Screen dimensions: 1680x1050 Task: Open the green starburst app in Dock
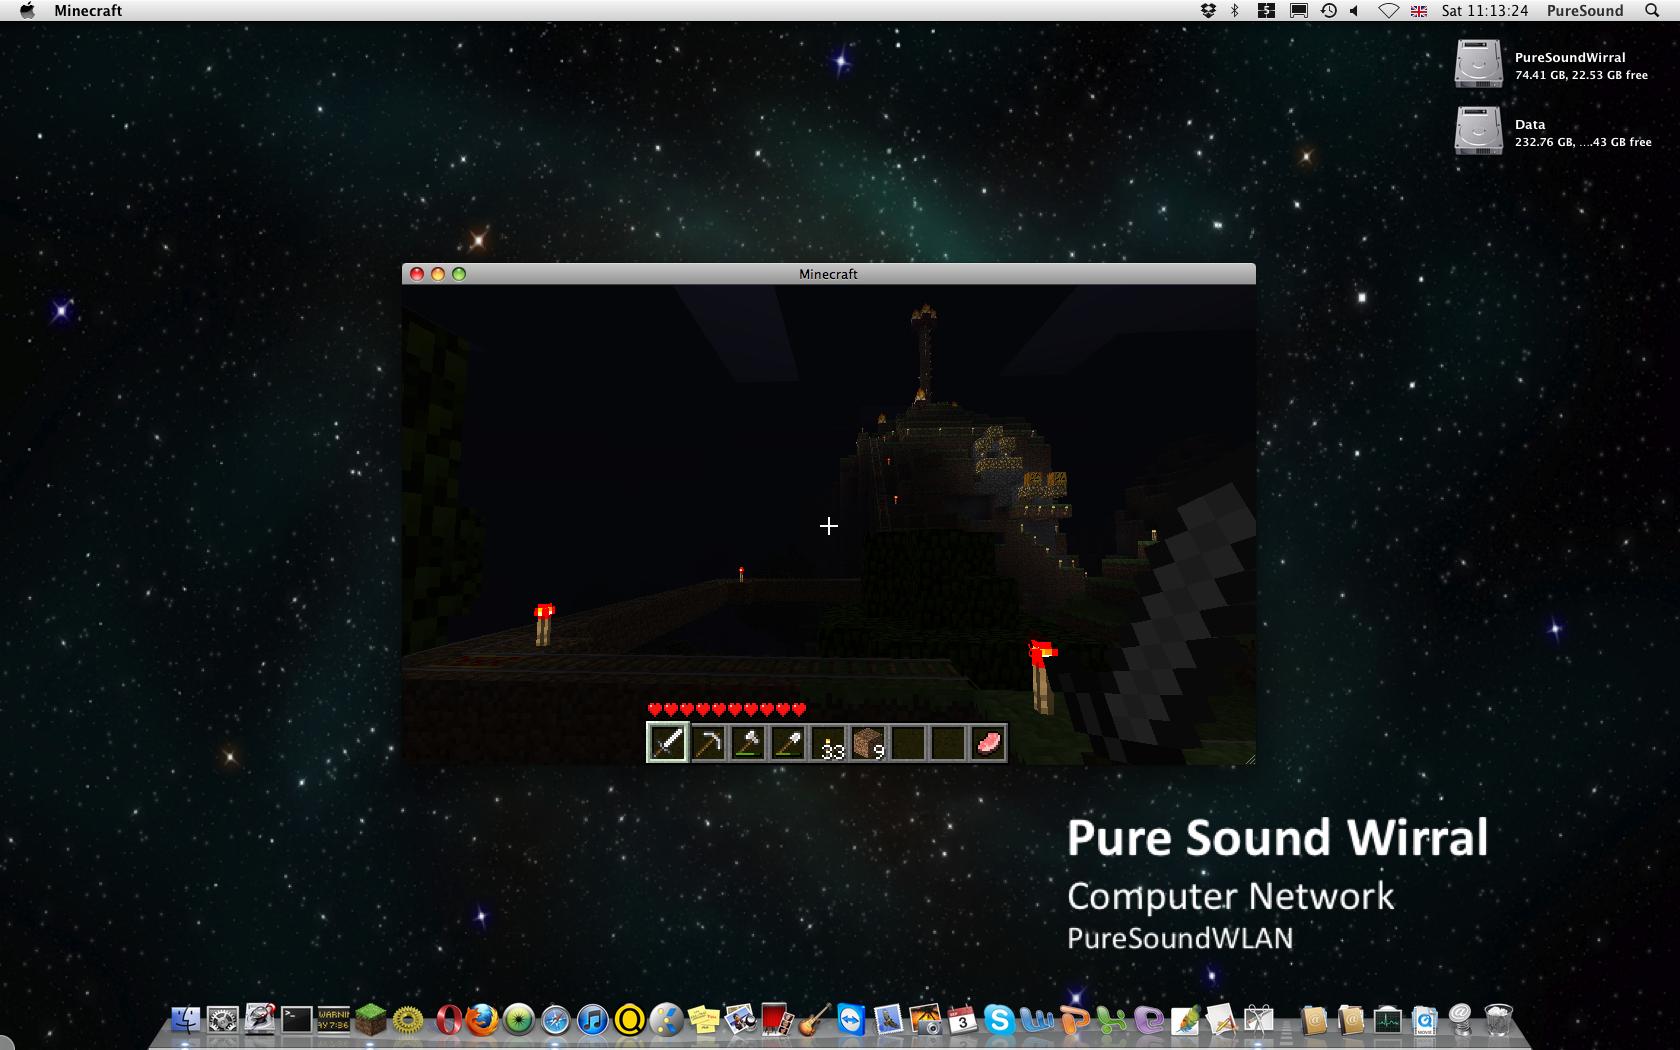pos(519,1019)
